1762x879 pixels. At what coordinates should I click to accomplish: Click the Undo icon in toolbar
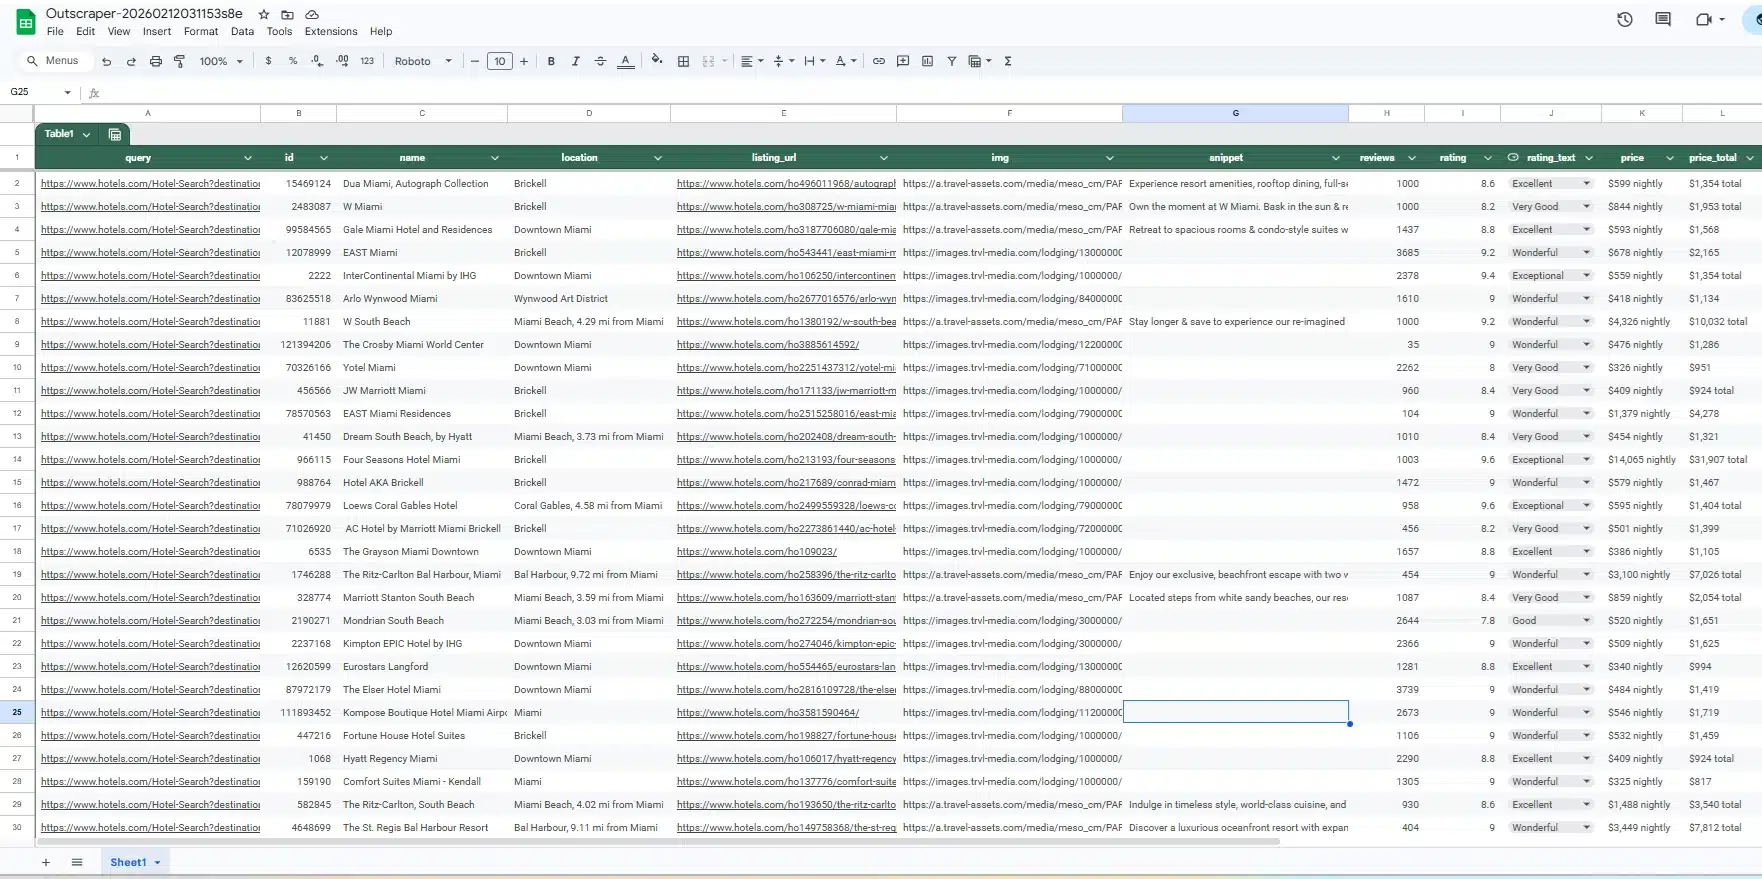[106, 61]
